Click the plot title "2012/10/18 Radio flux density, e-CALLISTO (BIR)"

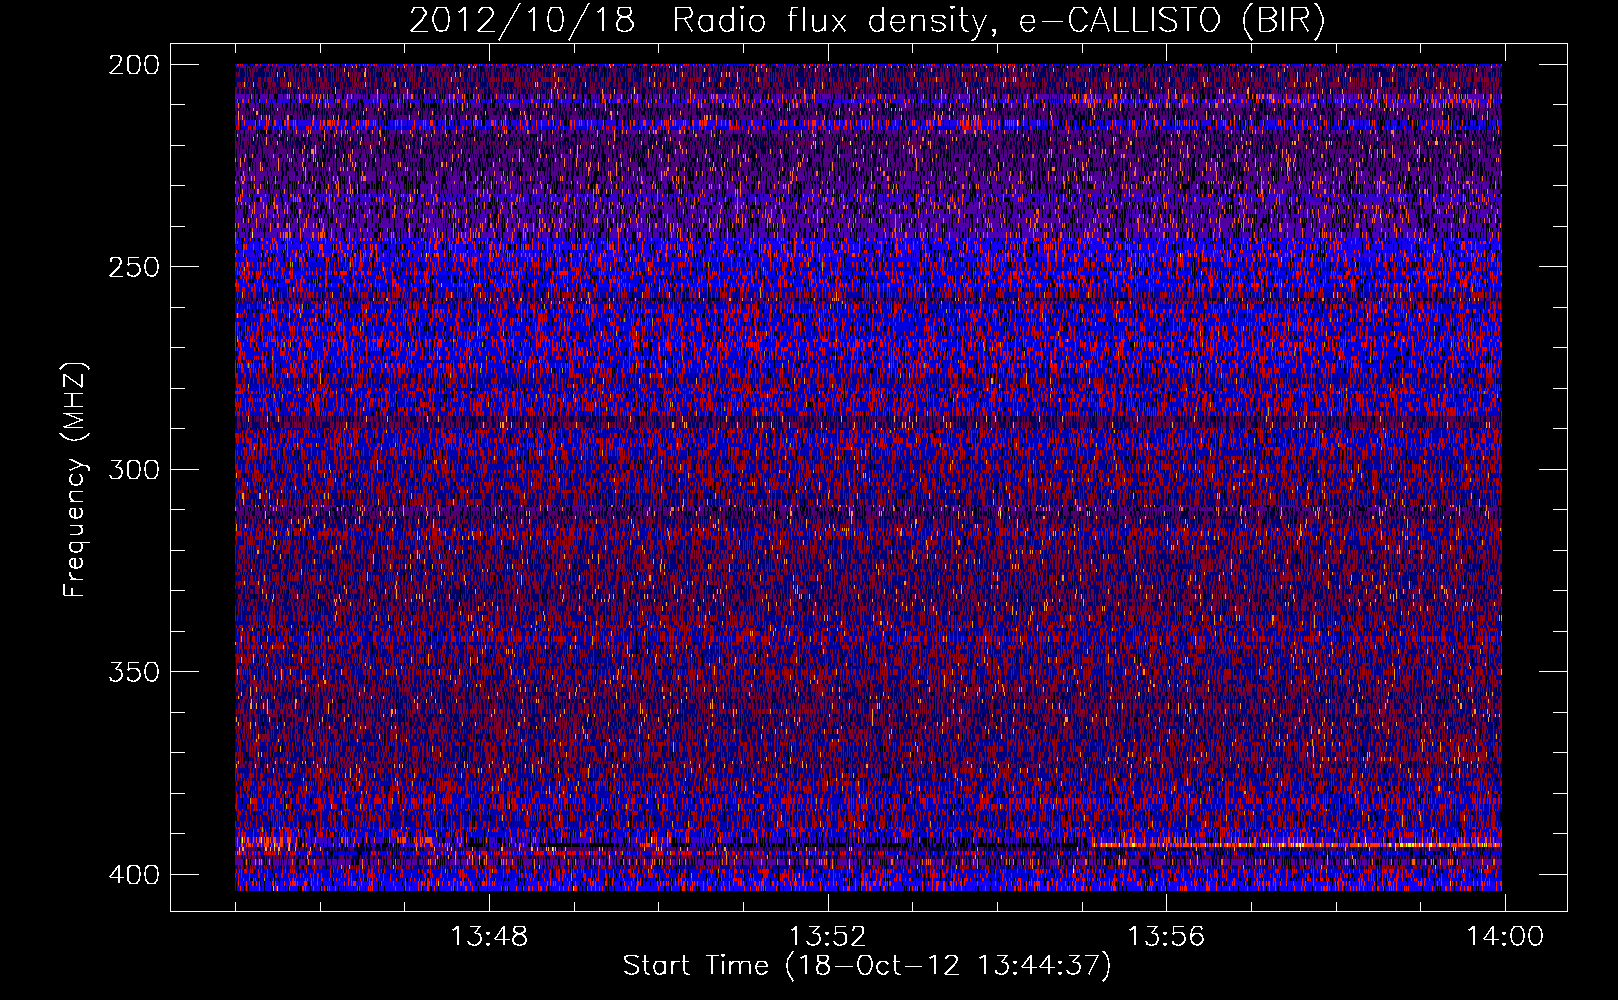(x=867, y=21)
